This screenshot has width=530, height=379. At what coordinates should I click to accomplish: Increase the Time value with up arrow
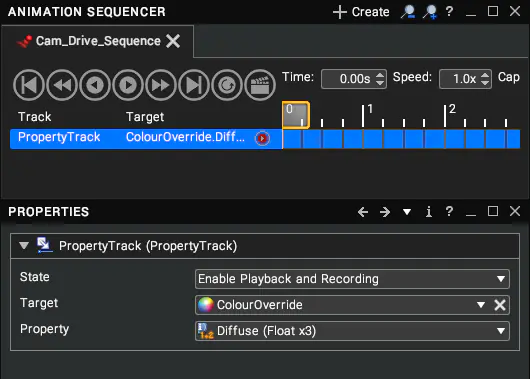[x=380, y=75]
